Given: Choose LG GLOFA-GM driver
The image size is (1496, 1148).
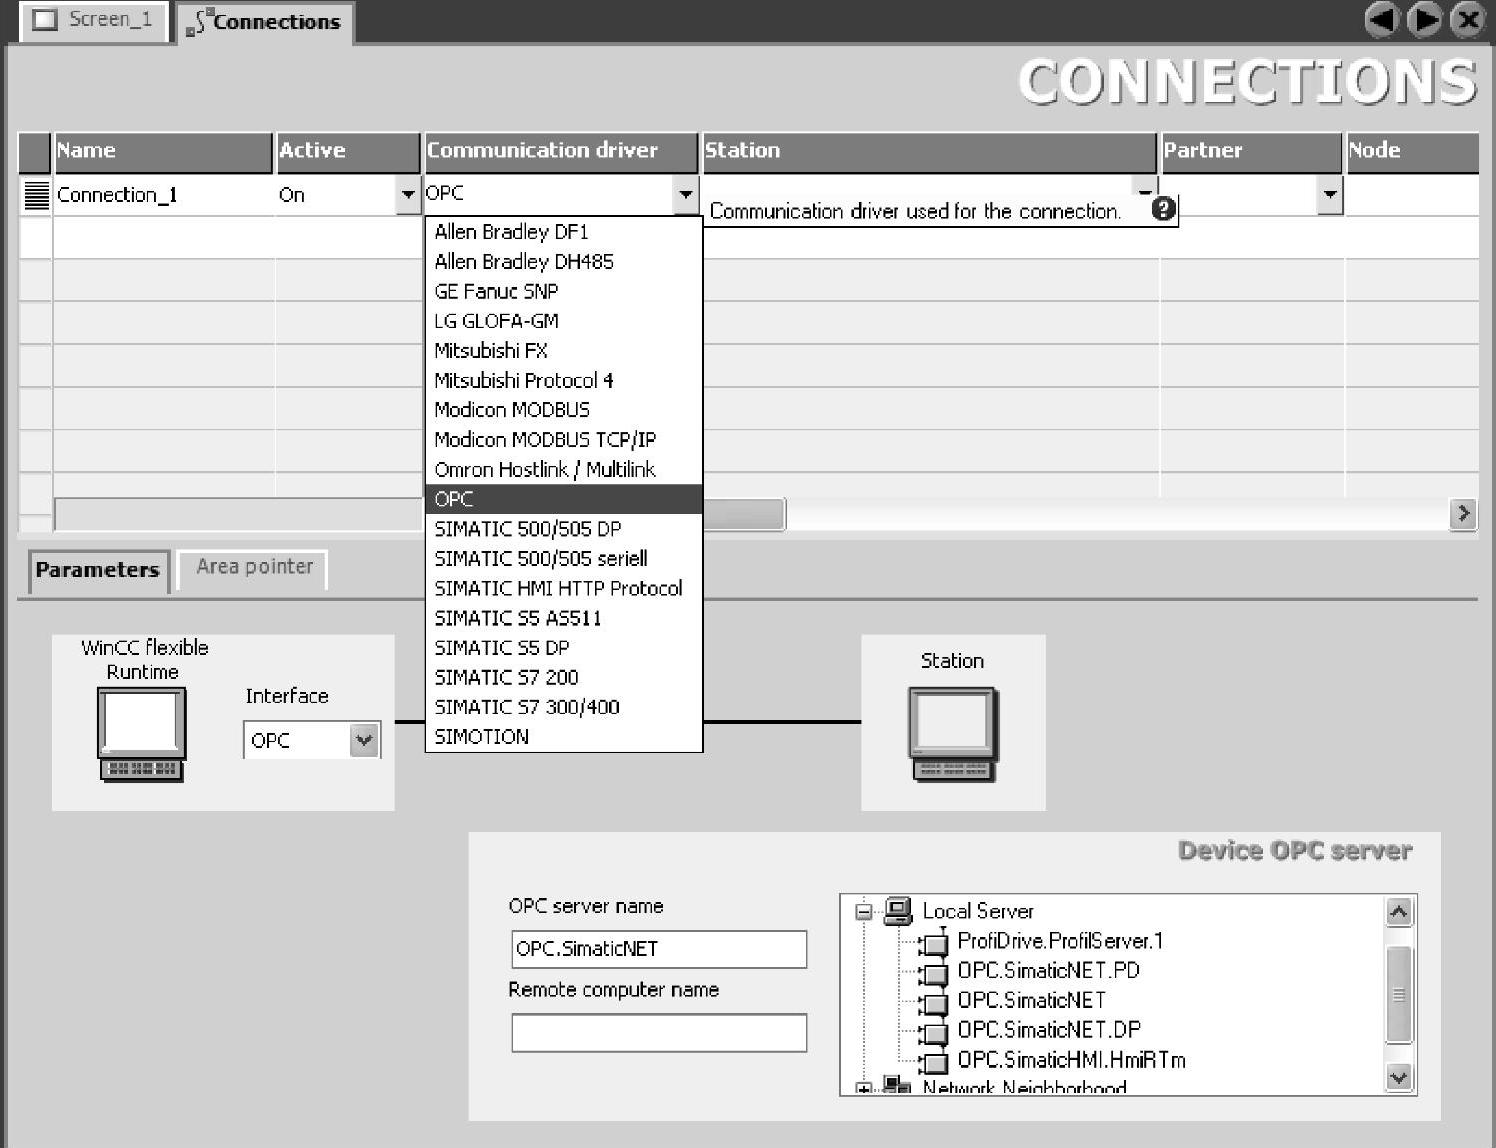Looking at the screenshot, I should pos(564,321).
